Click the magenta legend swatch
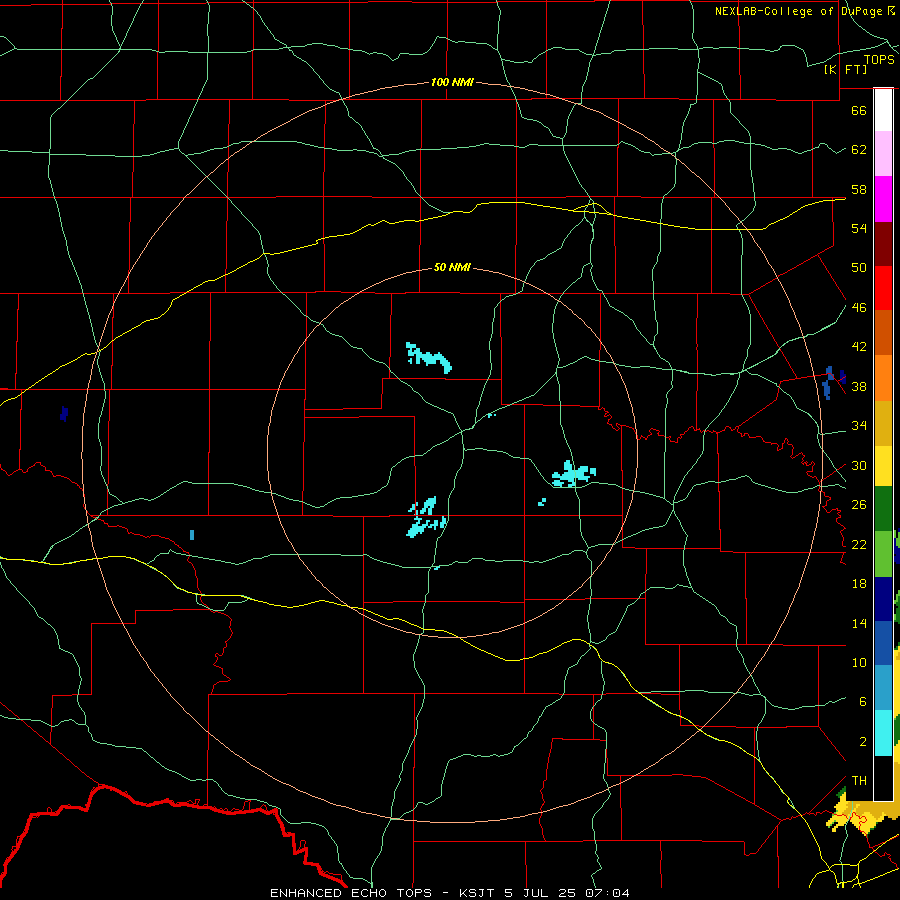The image size is (900, 900). (x=883, y=199)
